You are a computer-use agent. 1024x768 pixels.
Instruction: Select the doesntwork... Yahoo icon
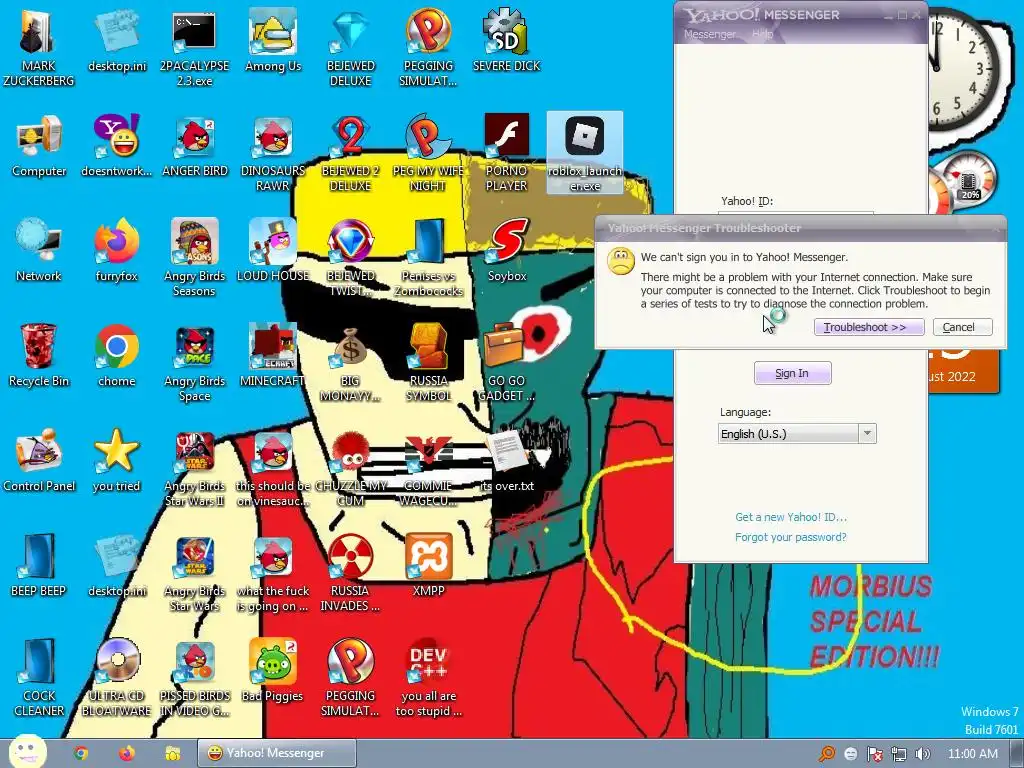pyautogui.click(x=116, y=146)
